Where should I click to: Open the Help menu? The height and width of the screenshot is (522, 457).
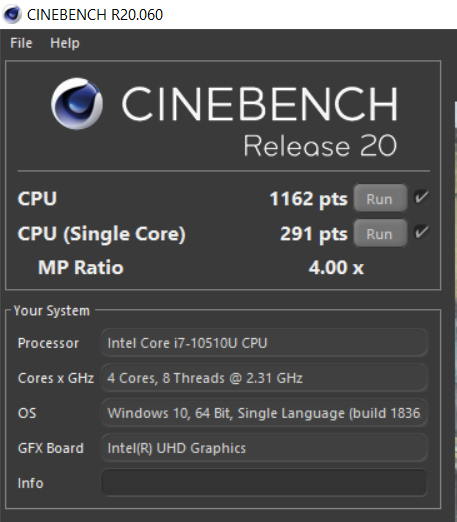65,43
